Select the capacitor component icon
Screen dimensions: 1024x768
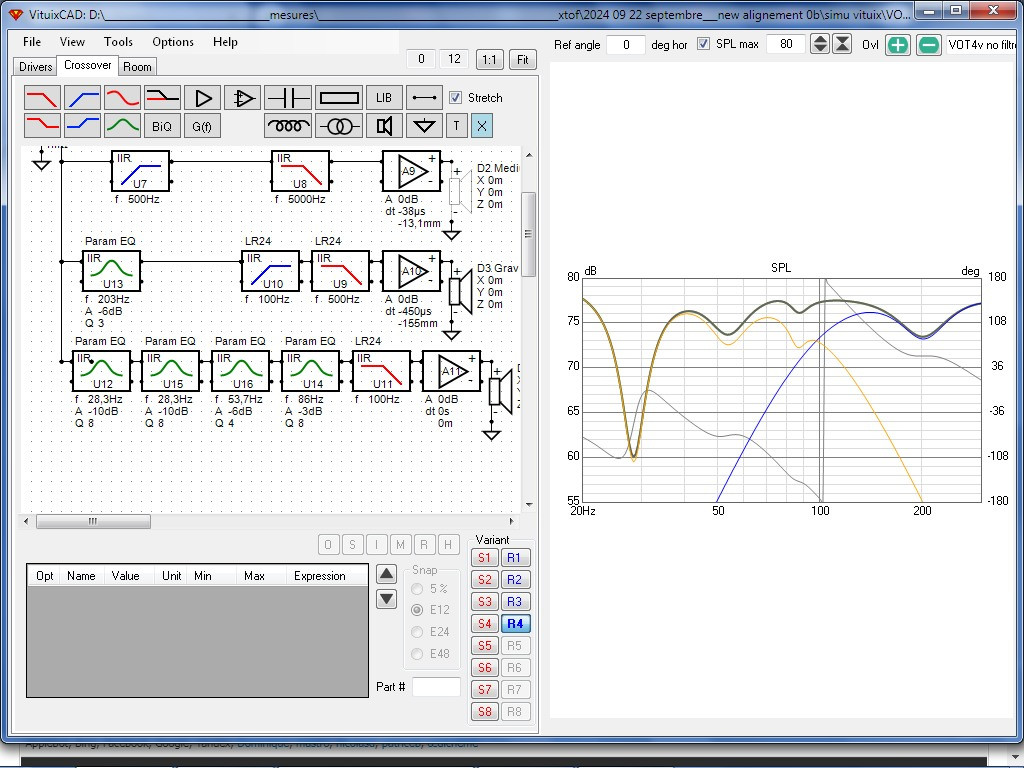pos(288,98)
